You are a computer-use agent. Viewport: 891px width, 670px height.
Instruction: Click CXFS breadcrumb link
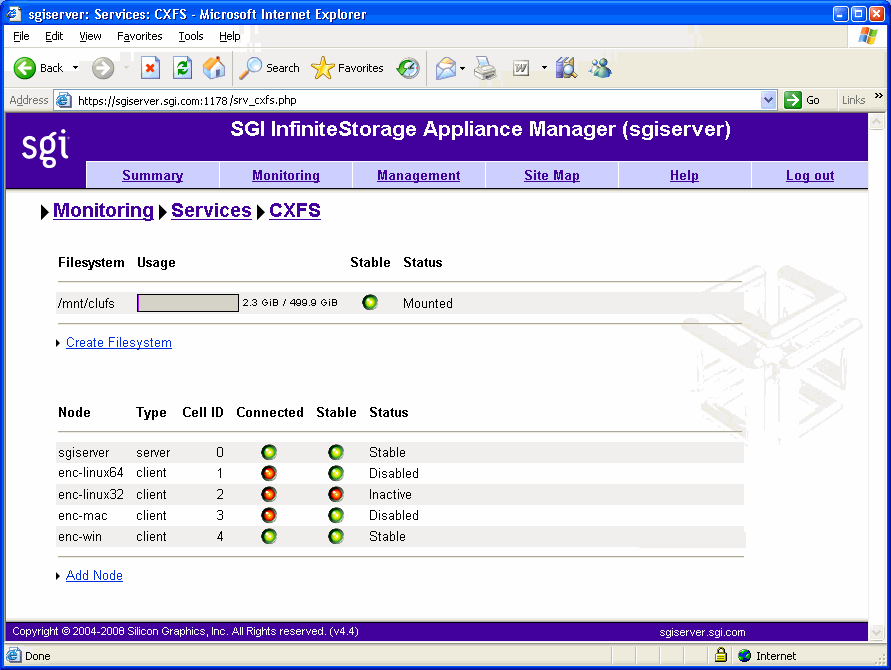(x=295, y=210)
